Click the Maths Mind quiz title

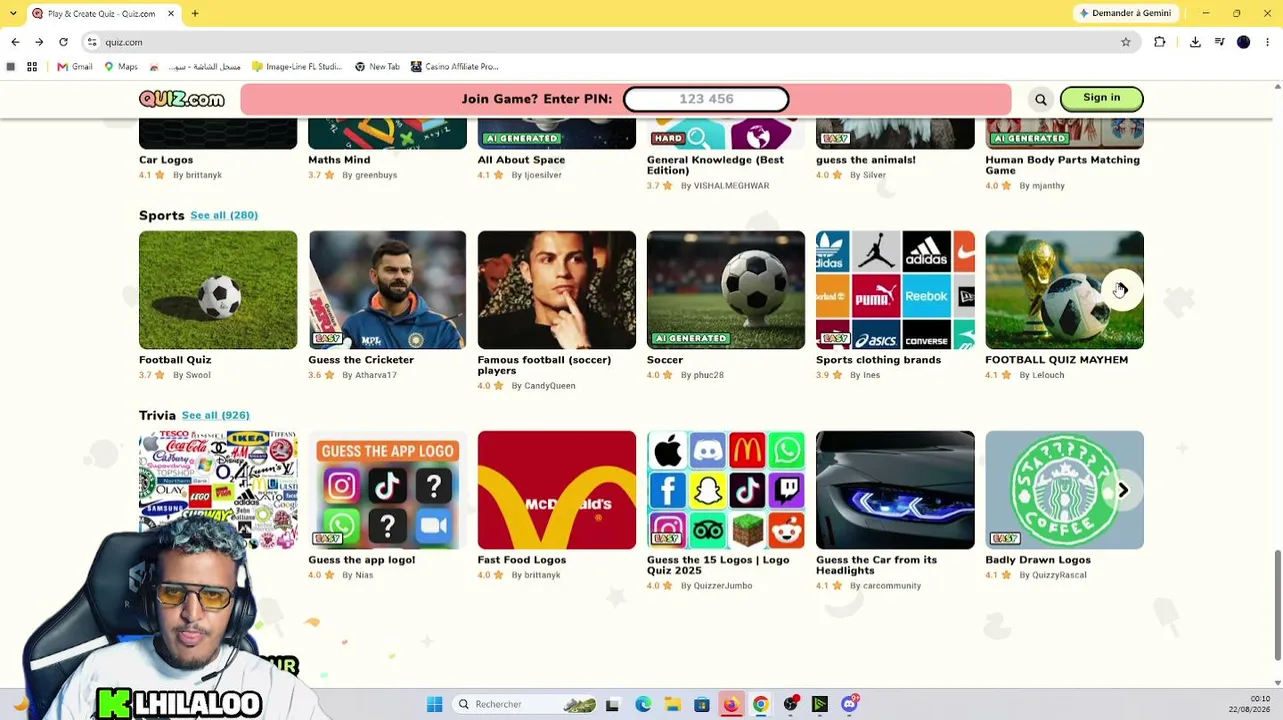point(339,160)
